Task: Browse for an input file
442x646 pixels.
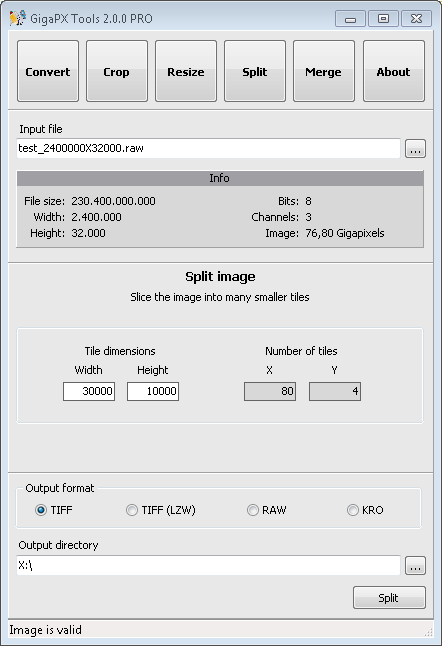Action: pyautogui.click(x=415, y=149)
